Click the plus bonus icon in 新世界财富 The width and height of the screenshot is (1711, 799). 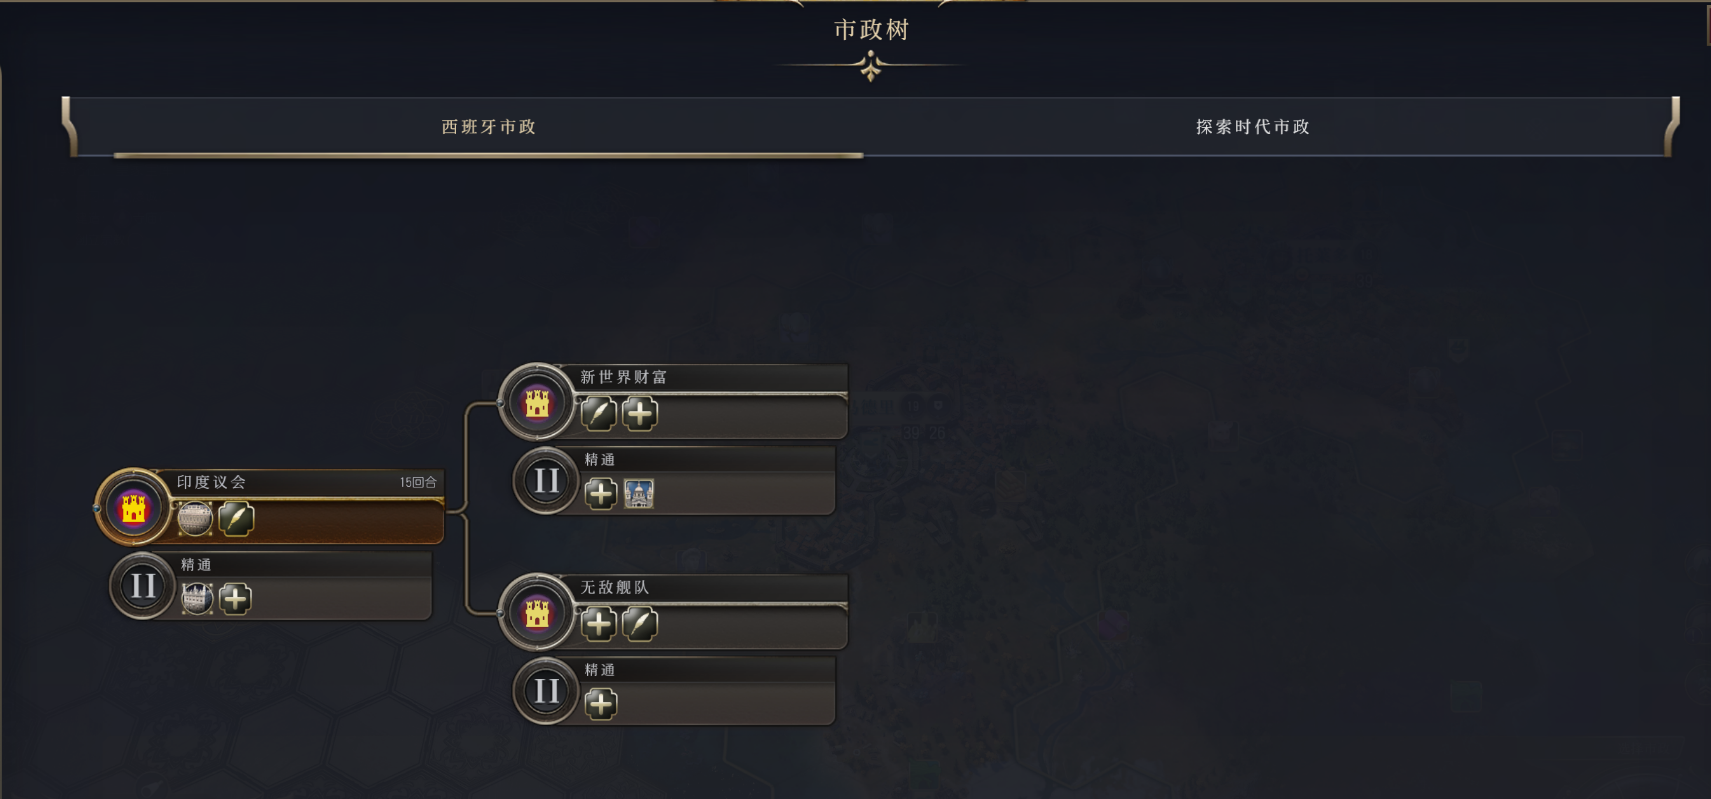click(x=640, y=413)
